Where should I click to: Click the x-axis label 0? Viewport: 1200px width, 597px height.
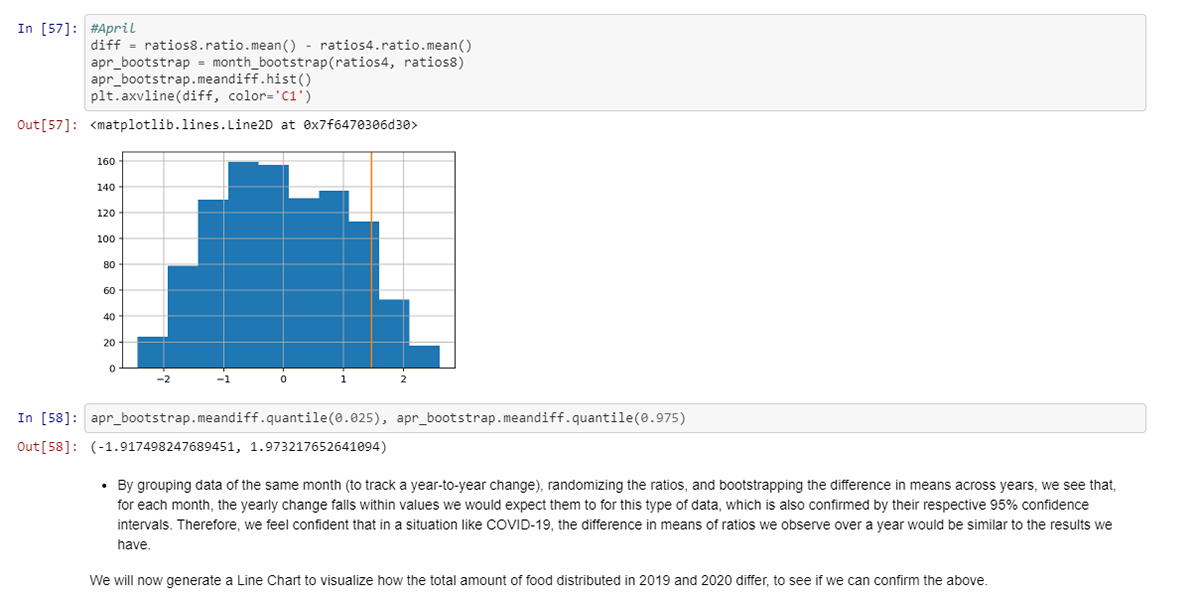[x=283, y=380]
